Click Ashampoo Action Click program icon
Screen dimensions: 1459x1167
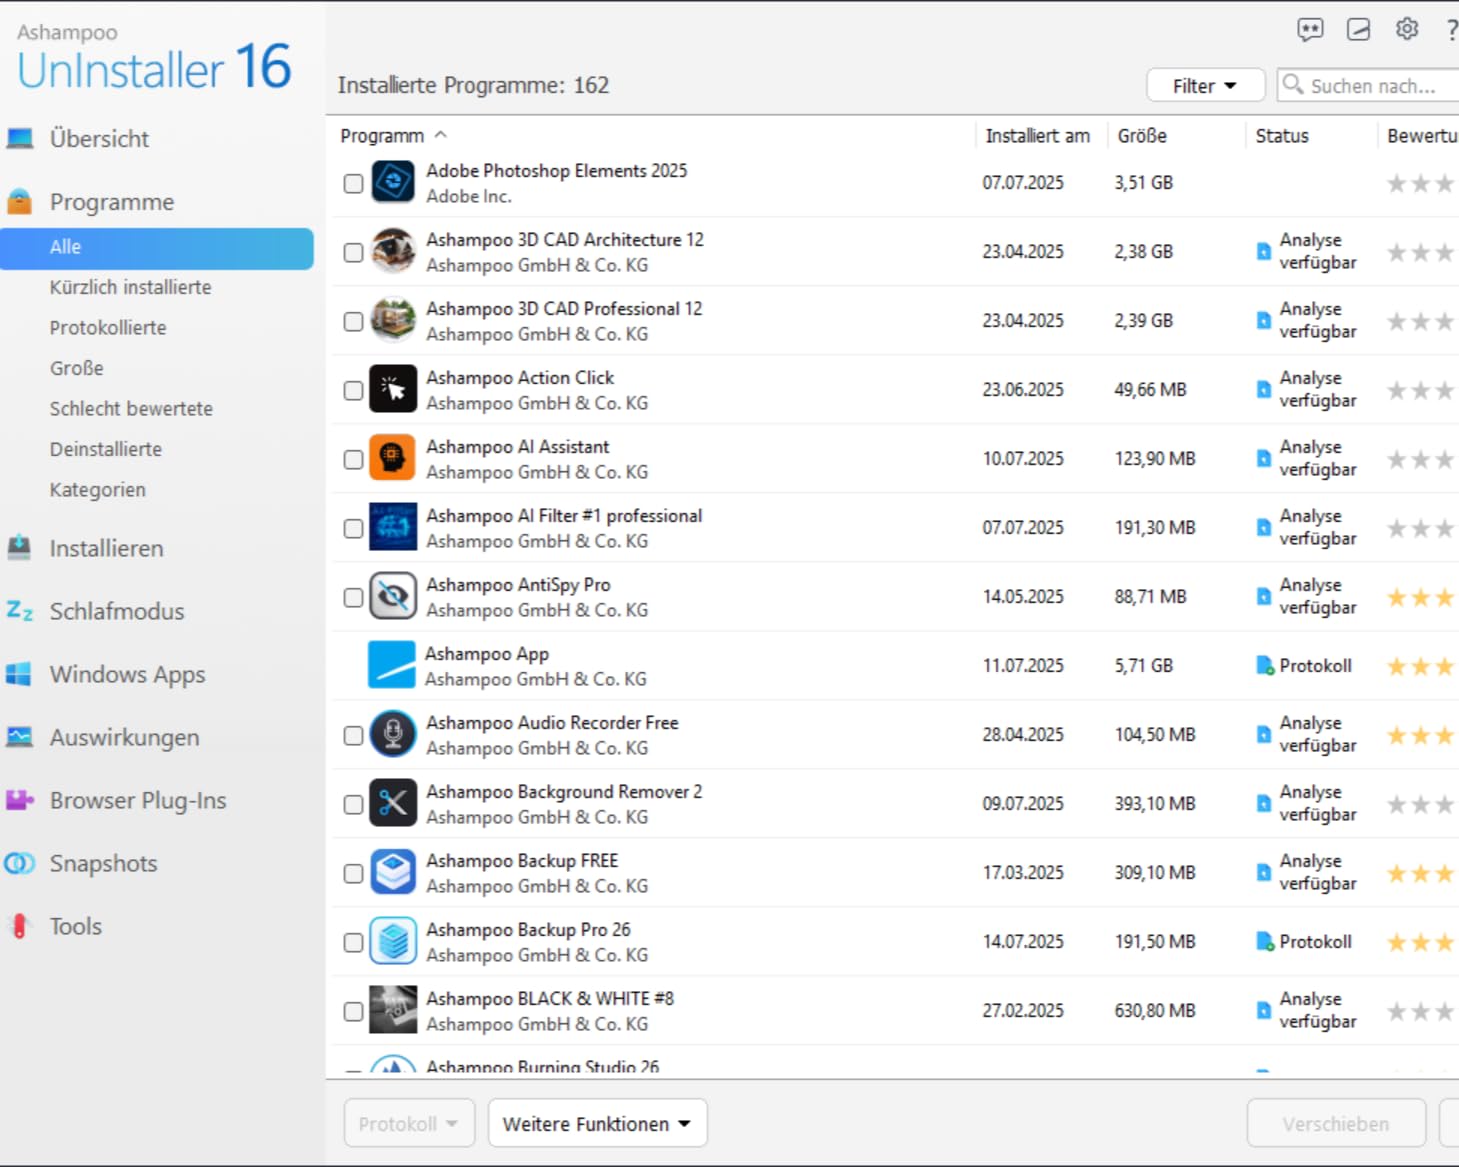[x=393, y=389]
